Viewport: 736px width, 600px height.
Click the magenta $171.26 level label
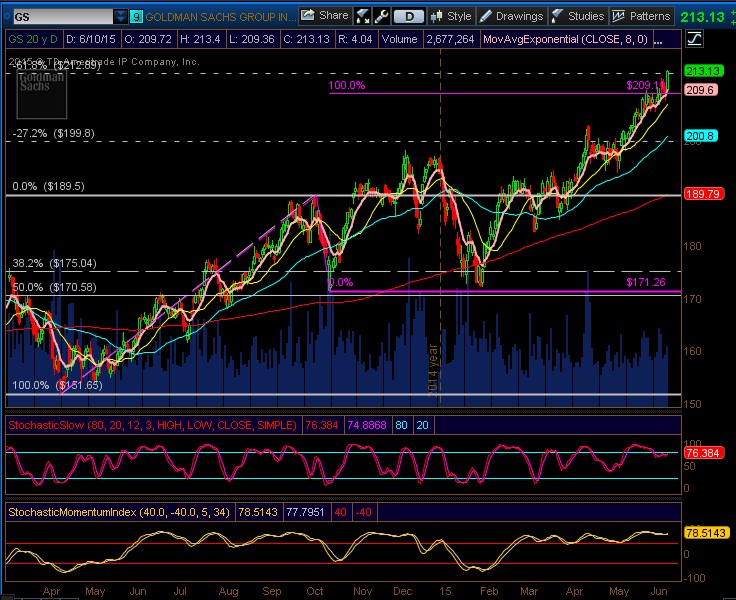pyautogui.click(x=645, y=282)
